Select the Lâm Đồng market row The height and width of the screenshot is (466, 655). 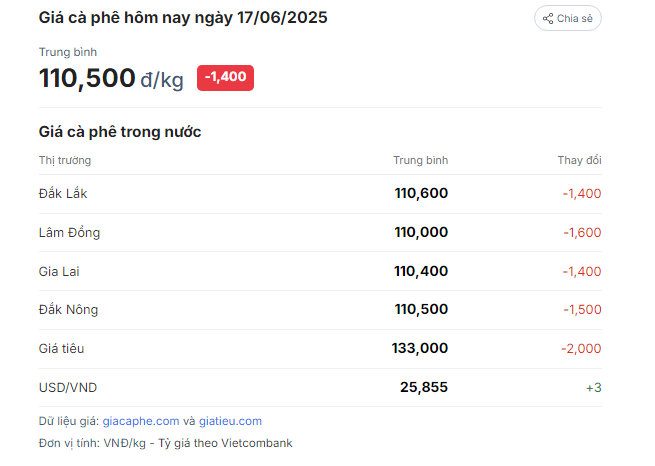pyautogui.click(x=320, y=233)
